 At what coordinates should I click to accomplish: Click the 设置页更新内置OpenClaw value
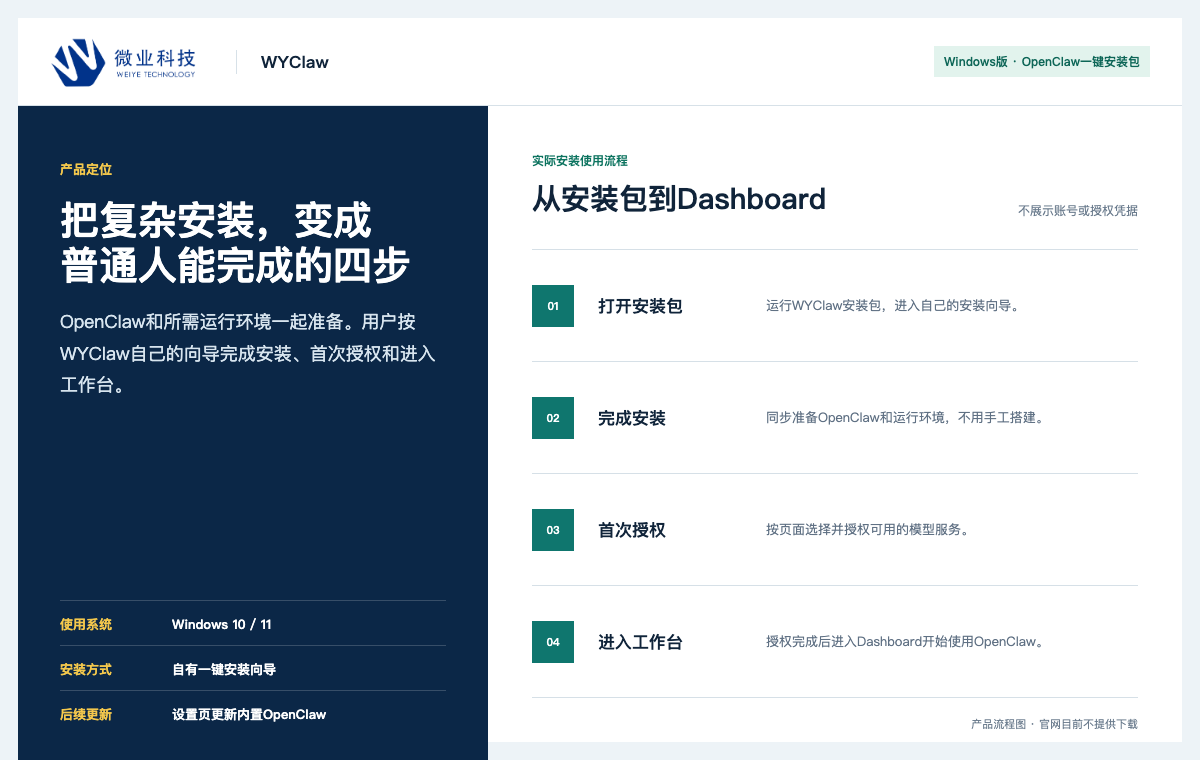coord(249,715)
